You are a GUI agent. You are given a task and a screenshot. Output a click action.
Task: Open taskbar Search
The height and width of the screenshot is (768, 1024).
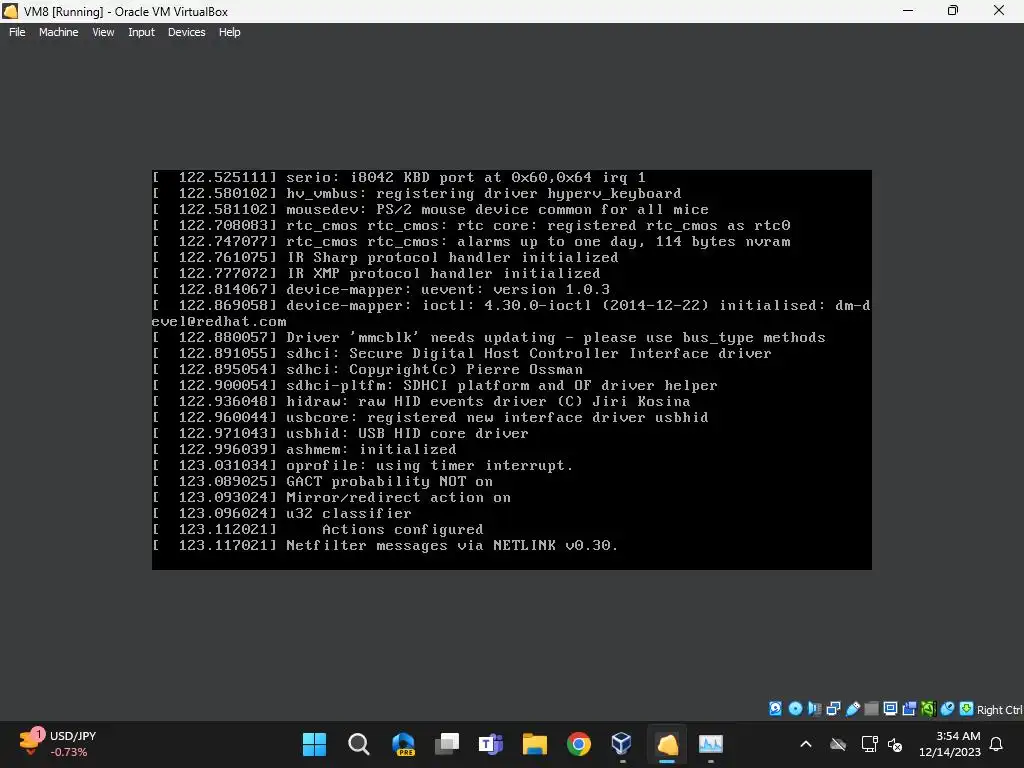tap(359, 744)
